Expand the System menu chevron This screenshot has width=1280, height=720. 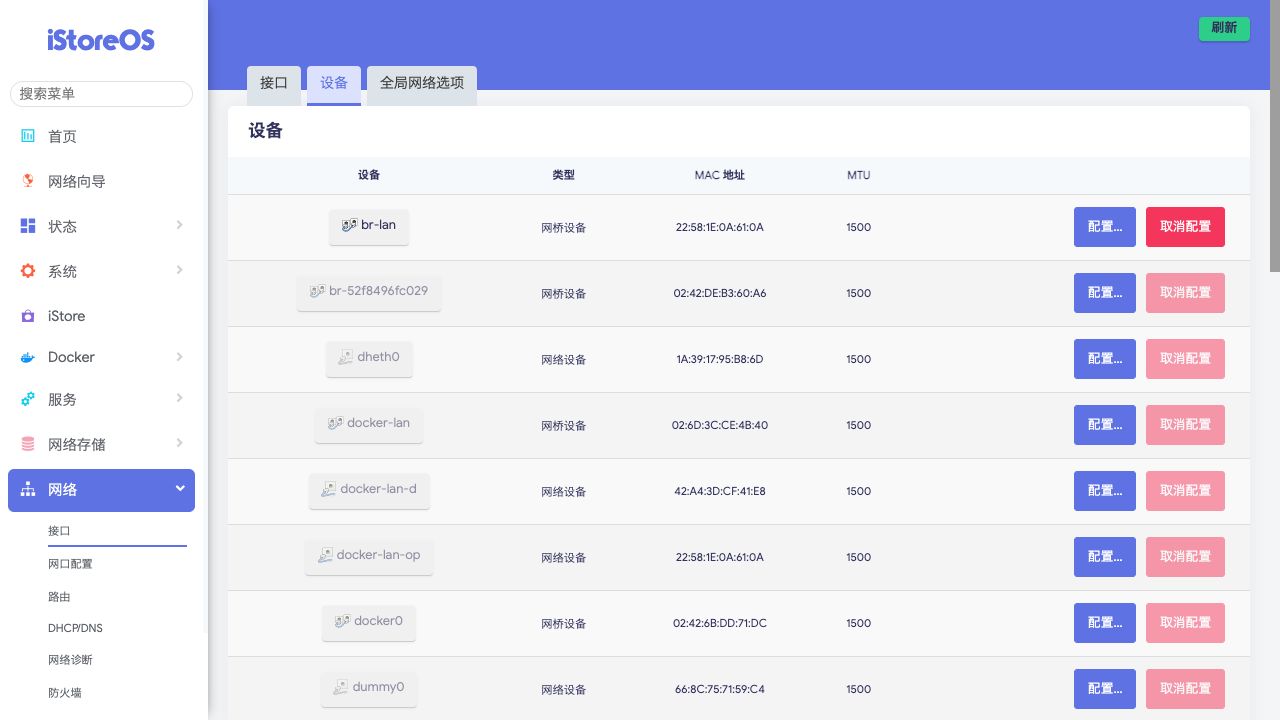point(180,270)
